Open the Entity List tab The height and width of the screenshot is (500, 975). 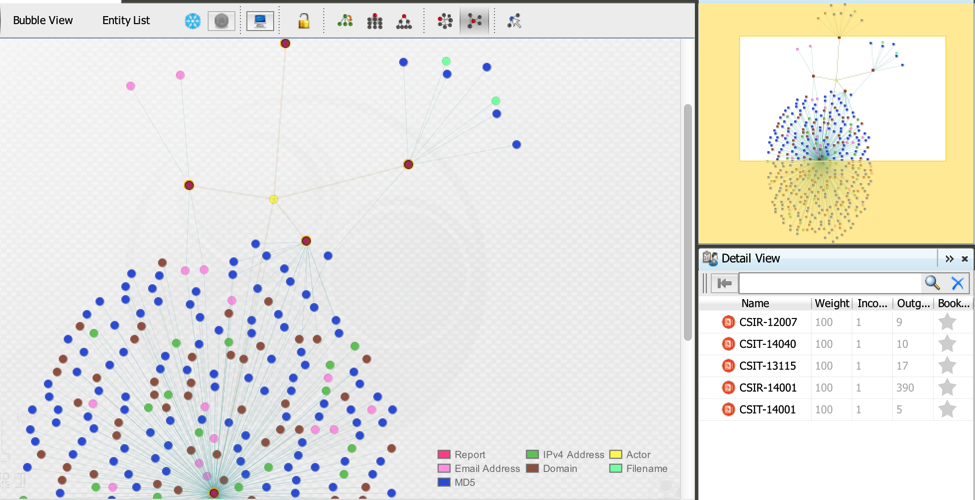coord(126,21)
